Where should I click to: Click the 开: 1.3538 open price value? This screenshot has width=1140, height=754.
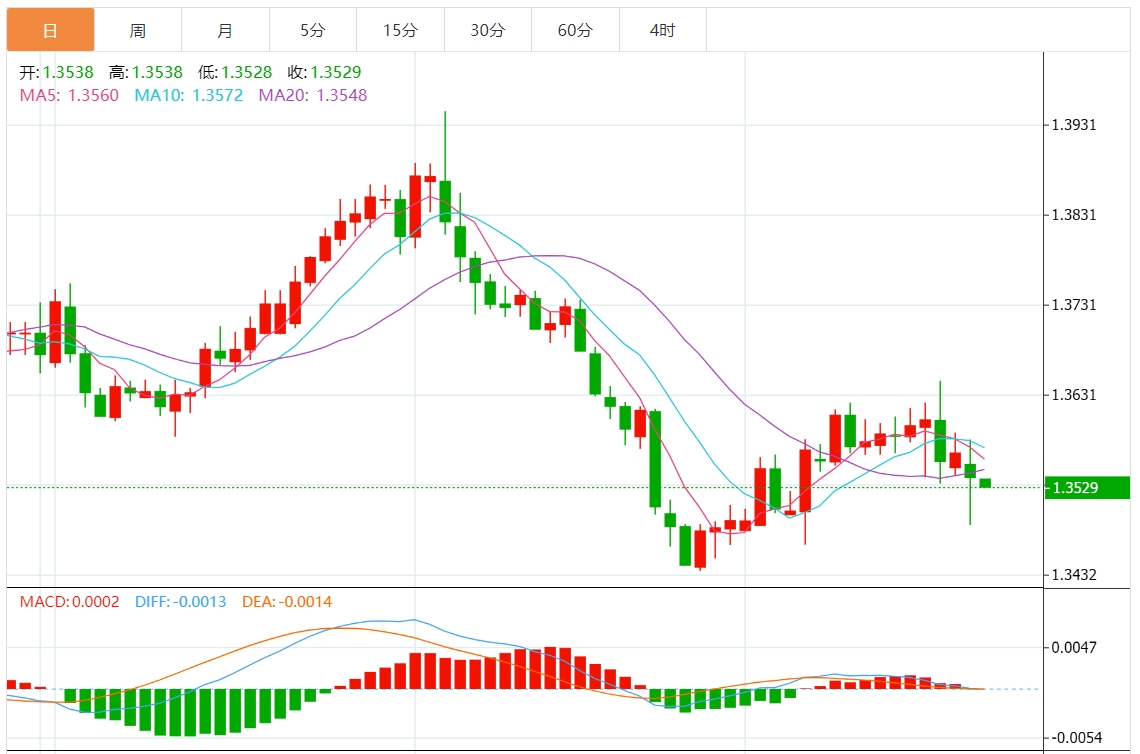57,72
